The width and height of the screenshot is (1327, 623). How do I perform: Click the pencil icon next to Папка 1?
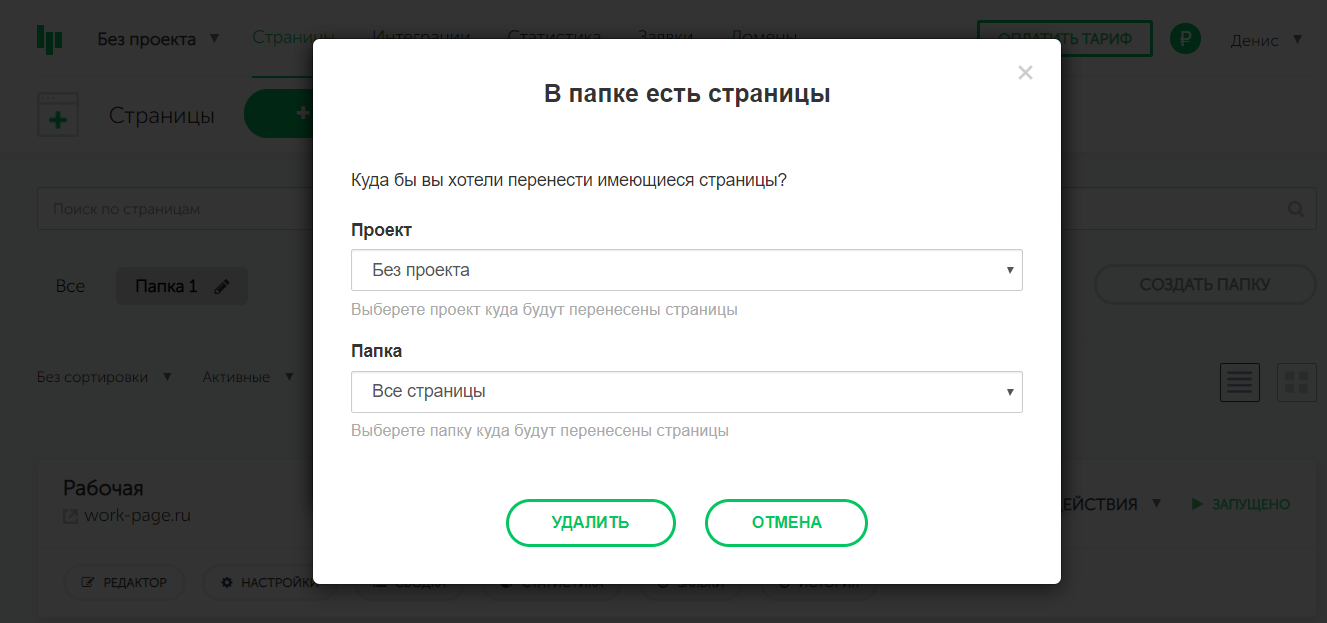coord(222,287)
